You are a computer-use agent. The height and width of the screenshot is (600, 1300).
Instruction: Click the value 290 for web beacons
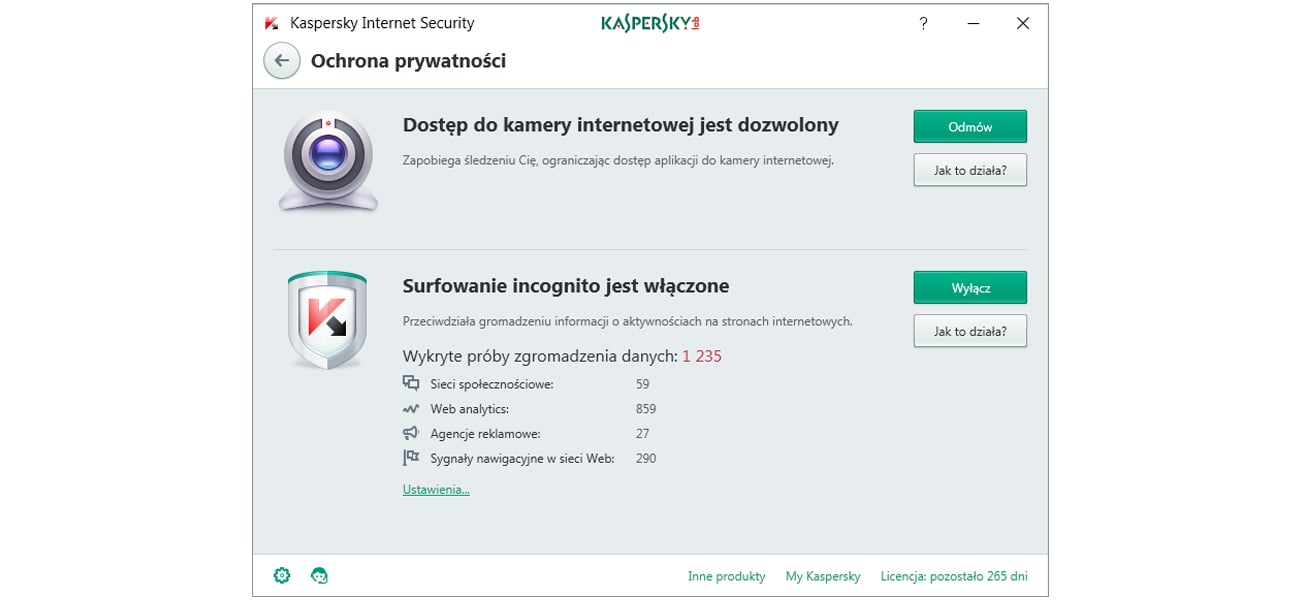click(646, 458)
